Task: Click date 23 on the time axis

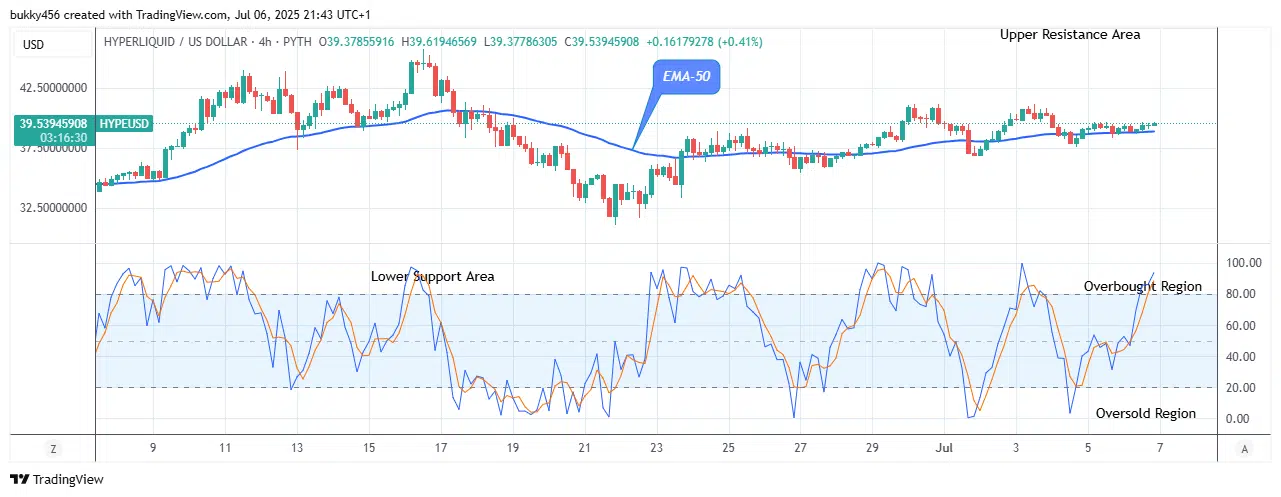Action: 656,449
